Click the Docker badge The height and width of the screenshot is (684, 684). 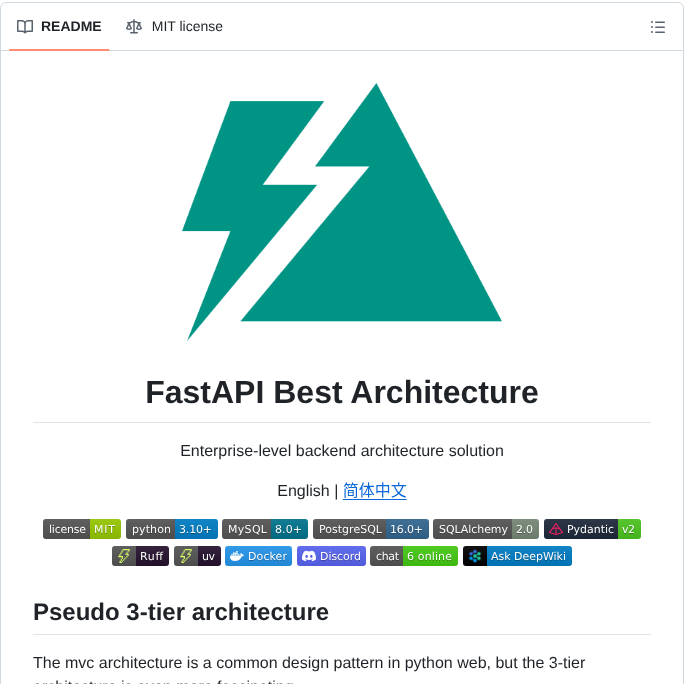coord(259,556)
